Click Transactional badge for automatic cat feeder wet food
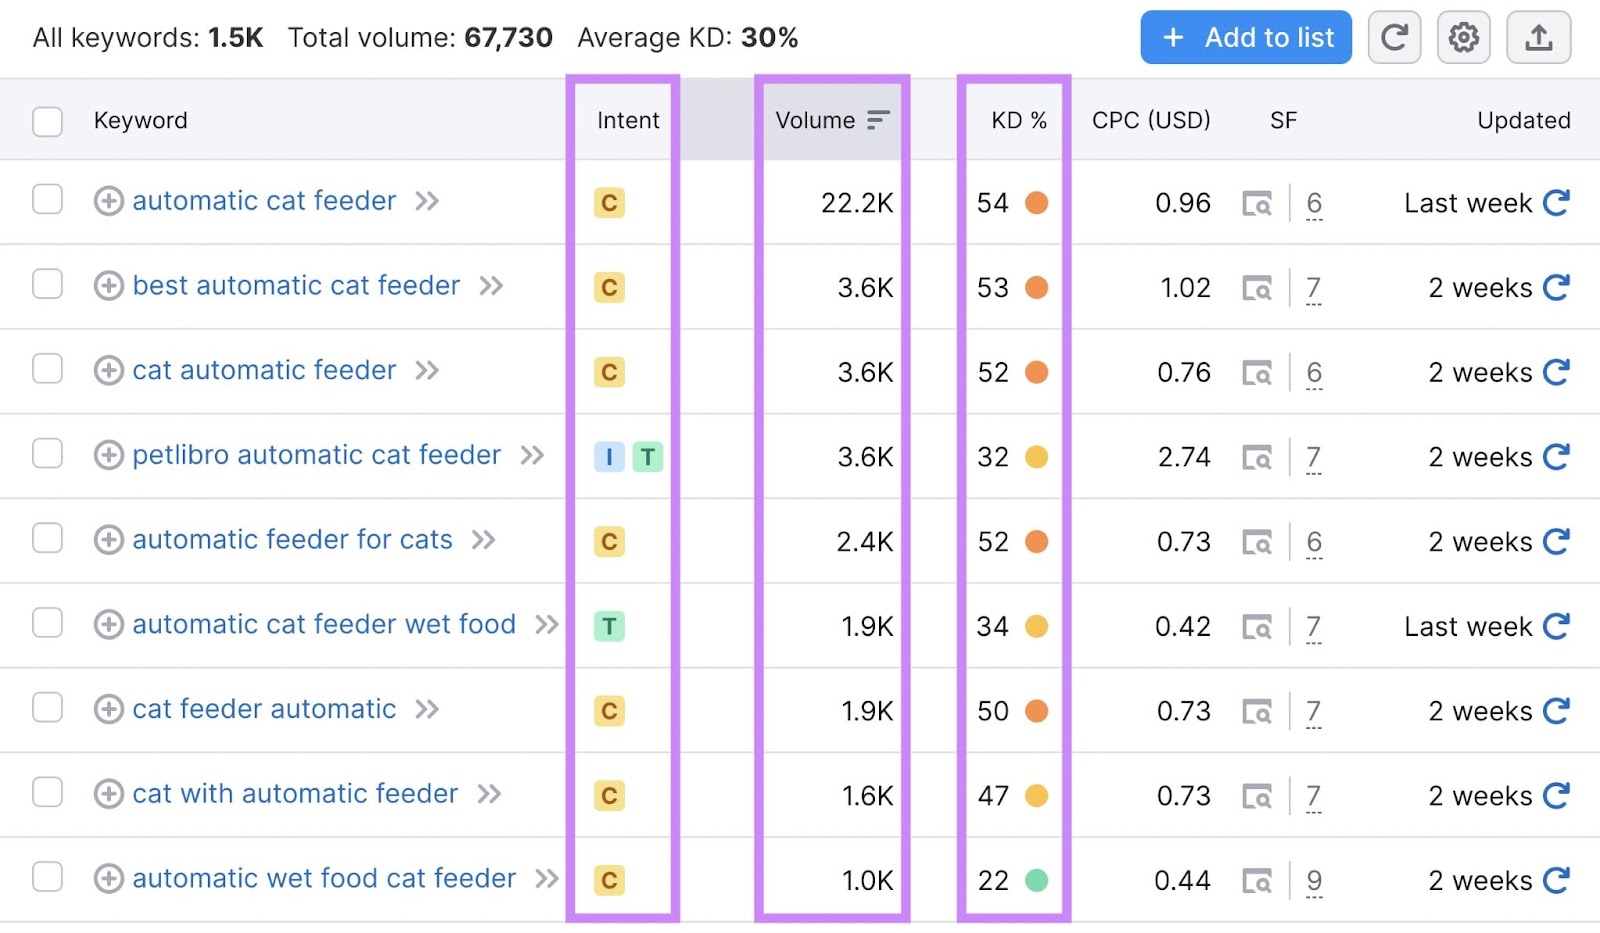Image resolution: width=1600 pixels, height=933 pixels. click(609, 625)
